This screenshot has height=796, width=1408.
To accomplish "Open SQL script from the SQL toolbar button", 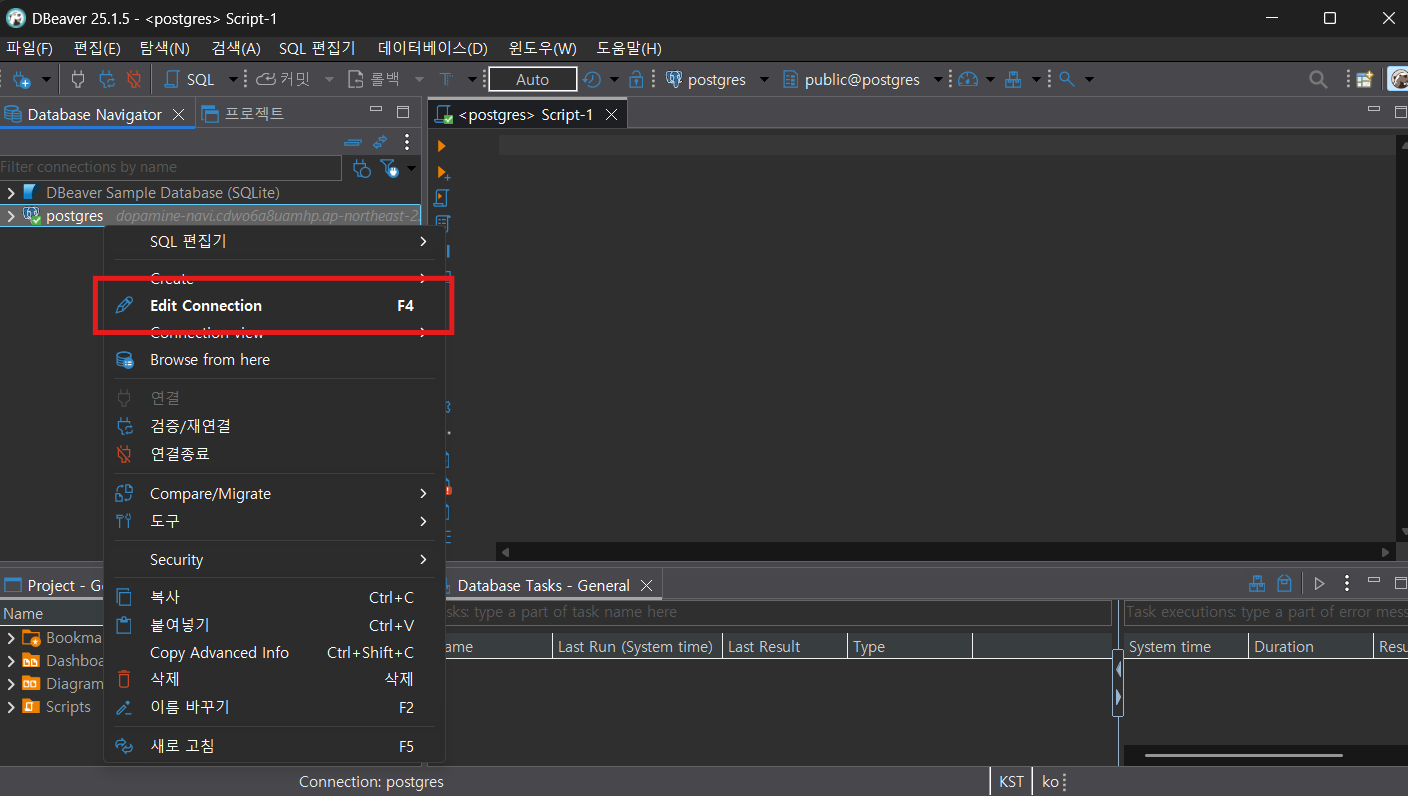I will pyautogui.click(x=190, y=79).
